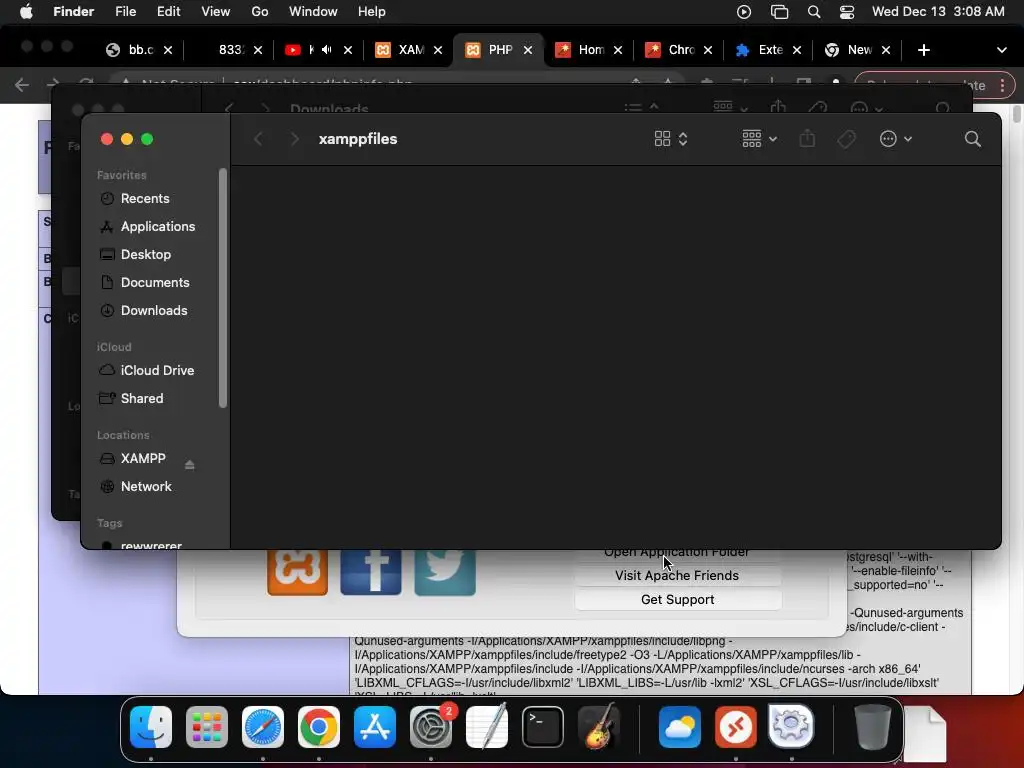The width and height of the screenshot is (1024, 768).
Task: Click the Finder forward arrow
Action: tap(295, 139)
